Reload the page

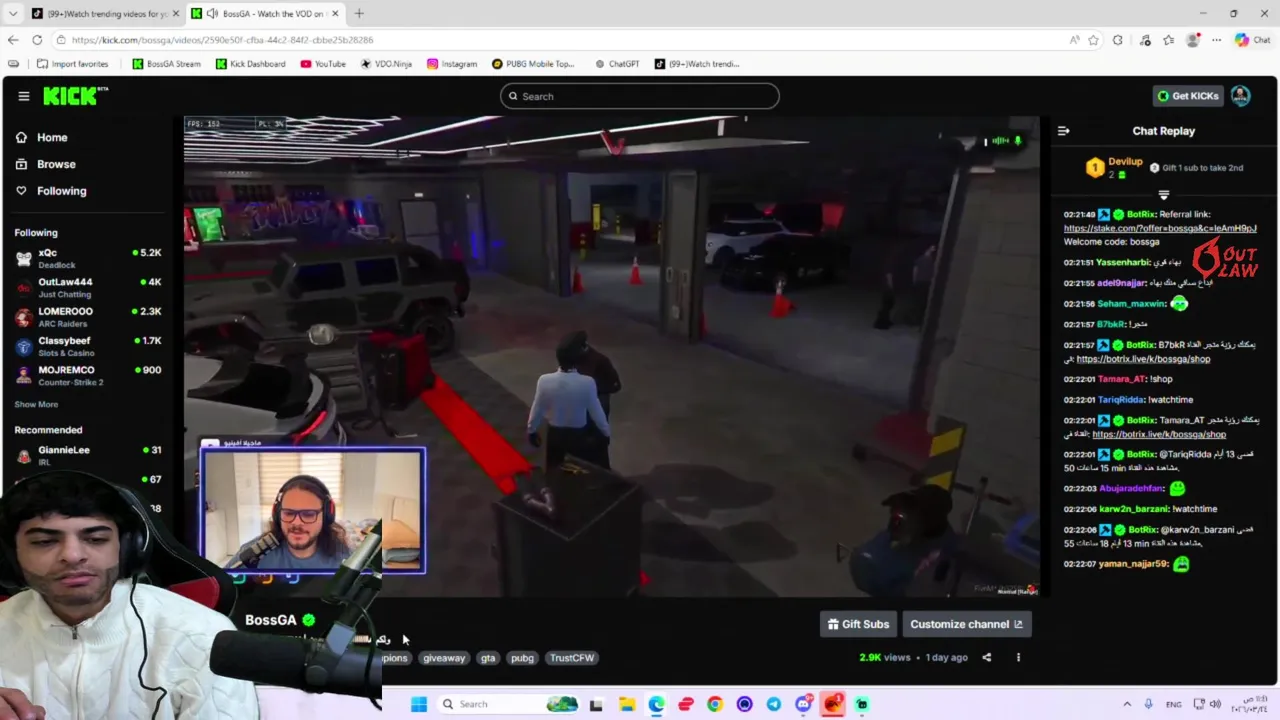pyautogui.click(x=37, y=40)
